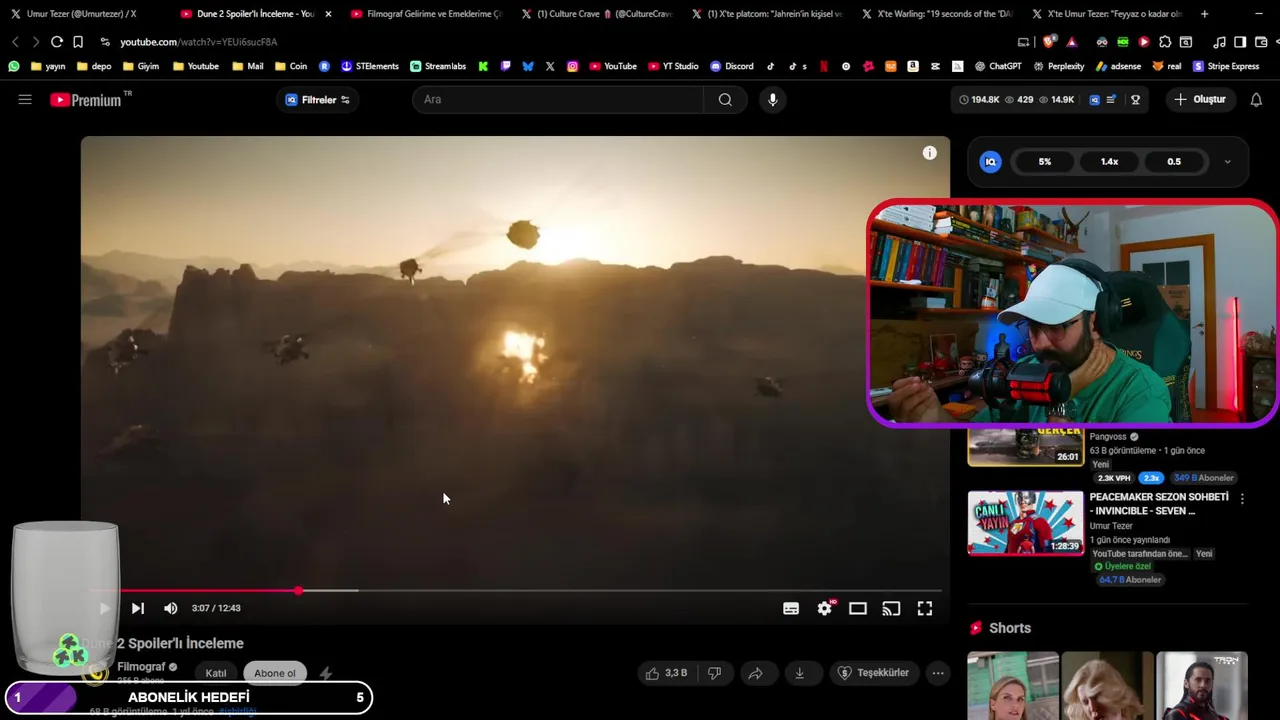The image size is (1280, 720).
Task: Open the player settings gear
Action: pos(824,608)
